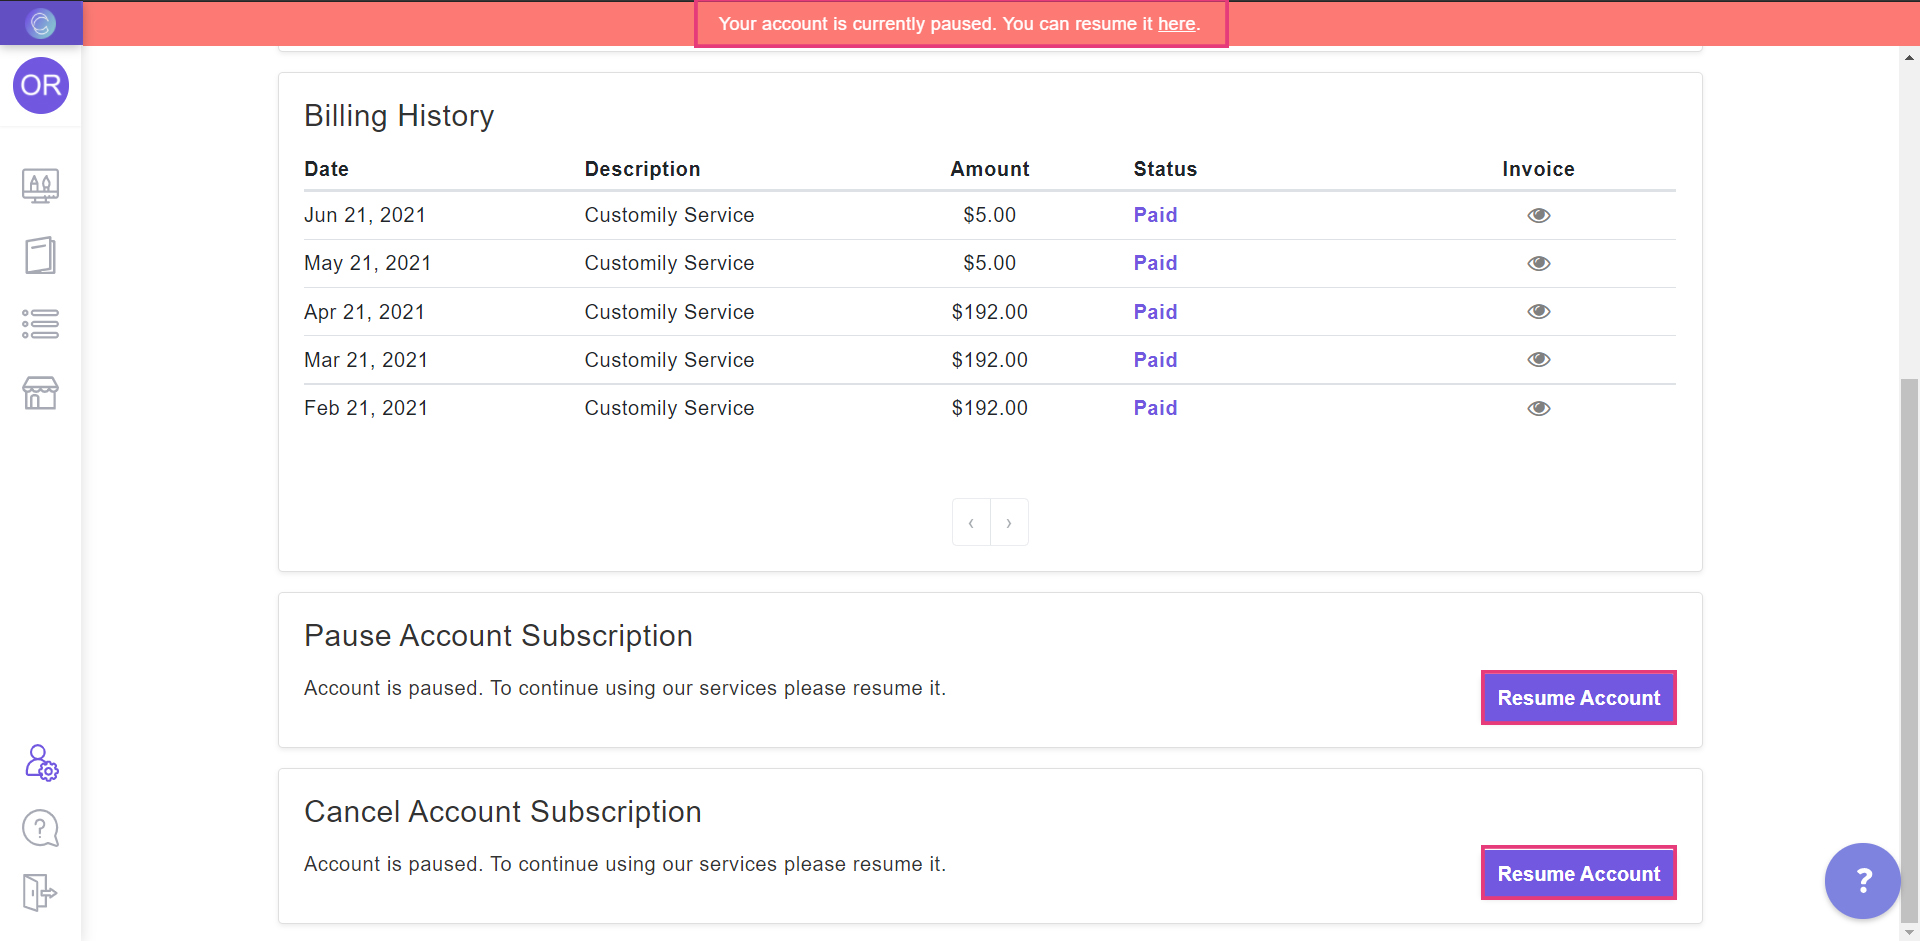Click the Customily logo in top corner
Image resolution: width=1920 pixels, height=941 pixels.
41,23
